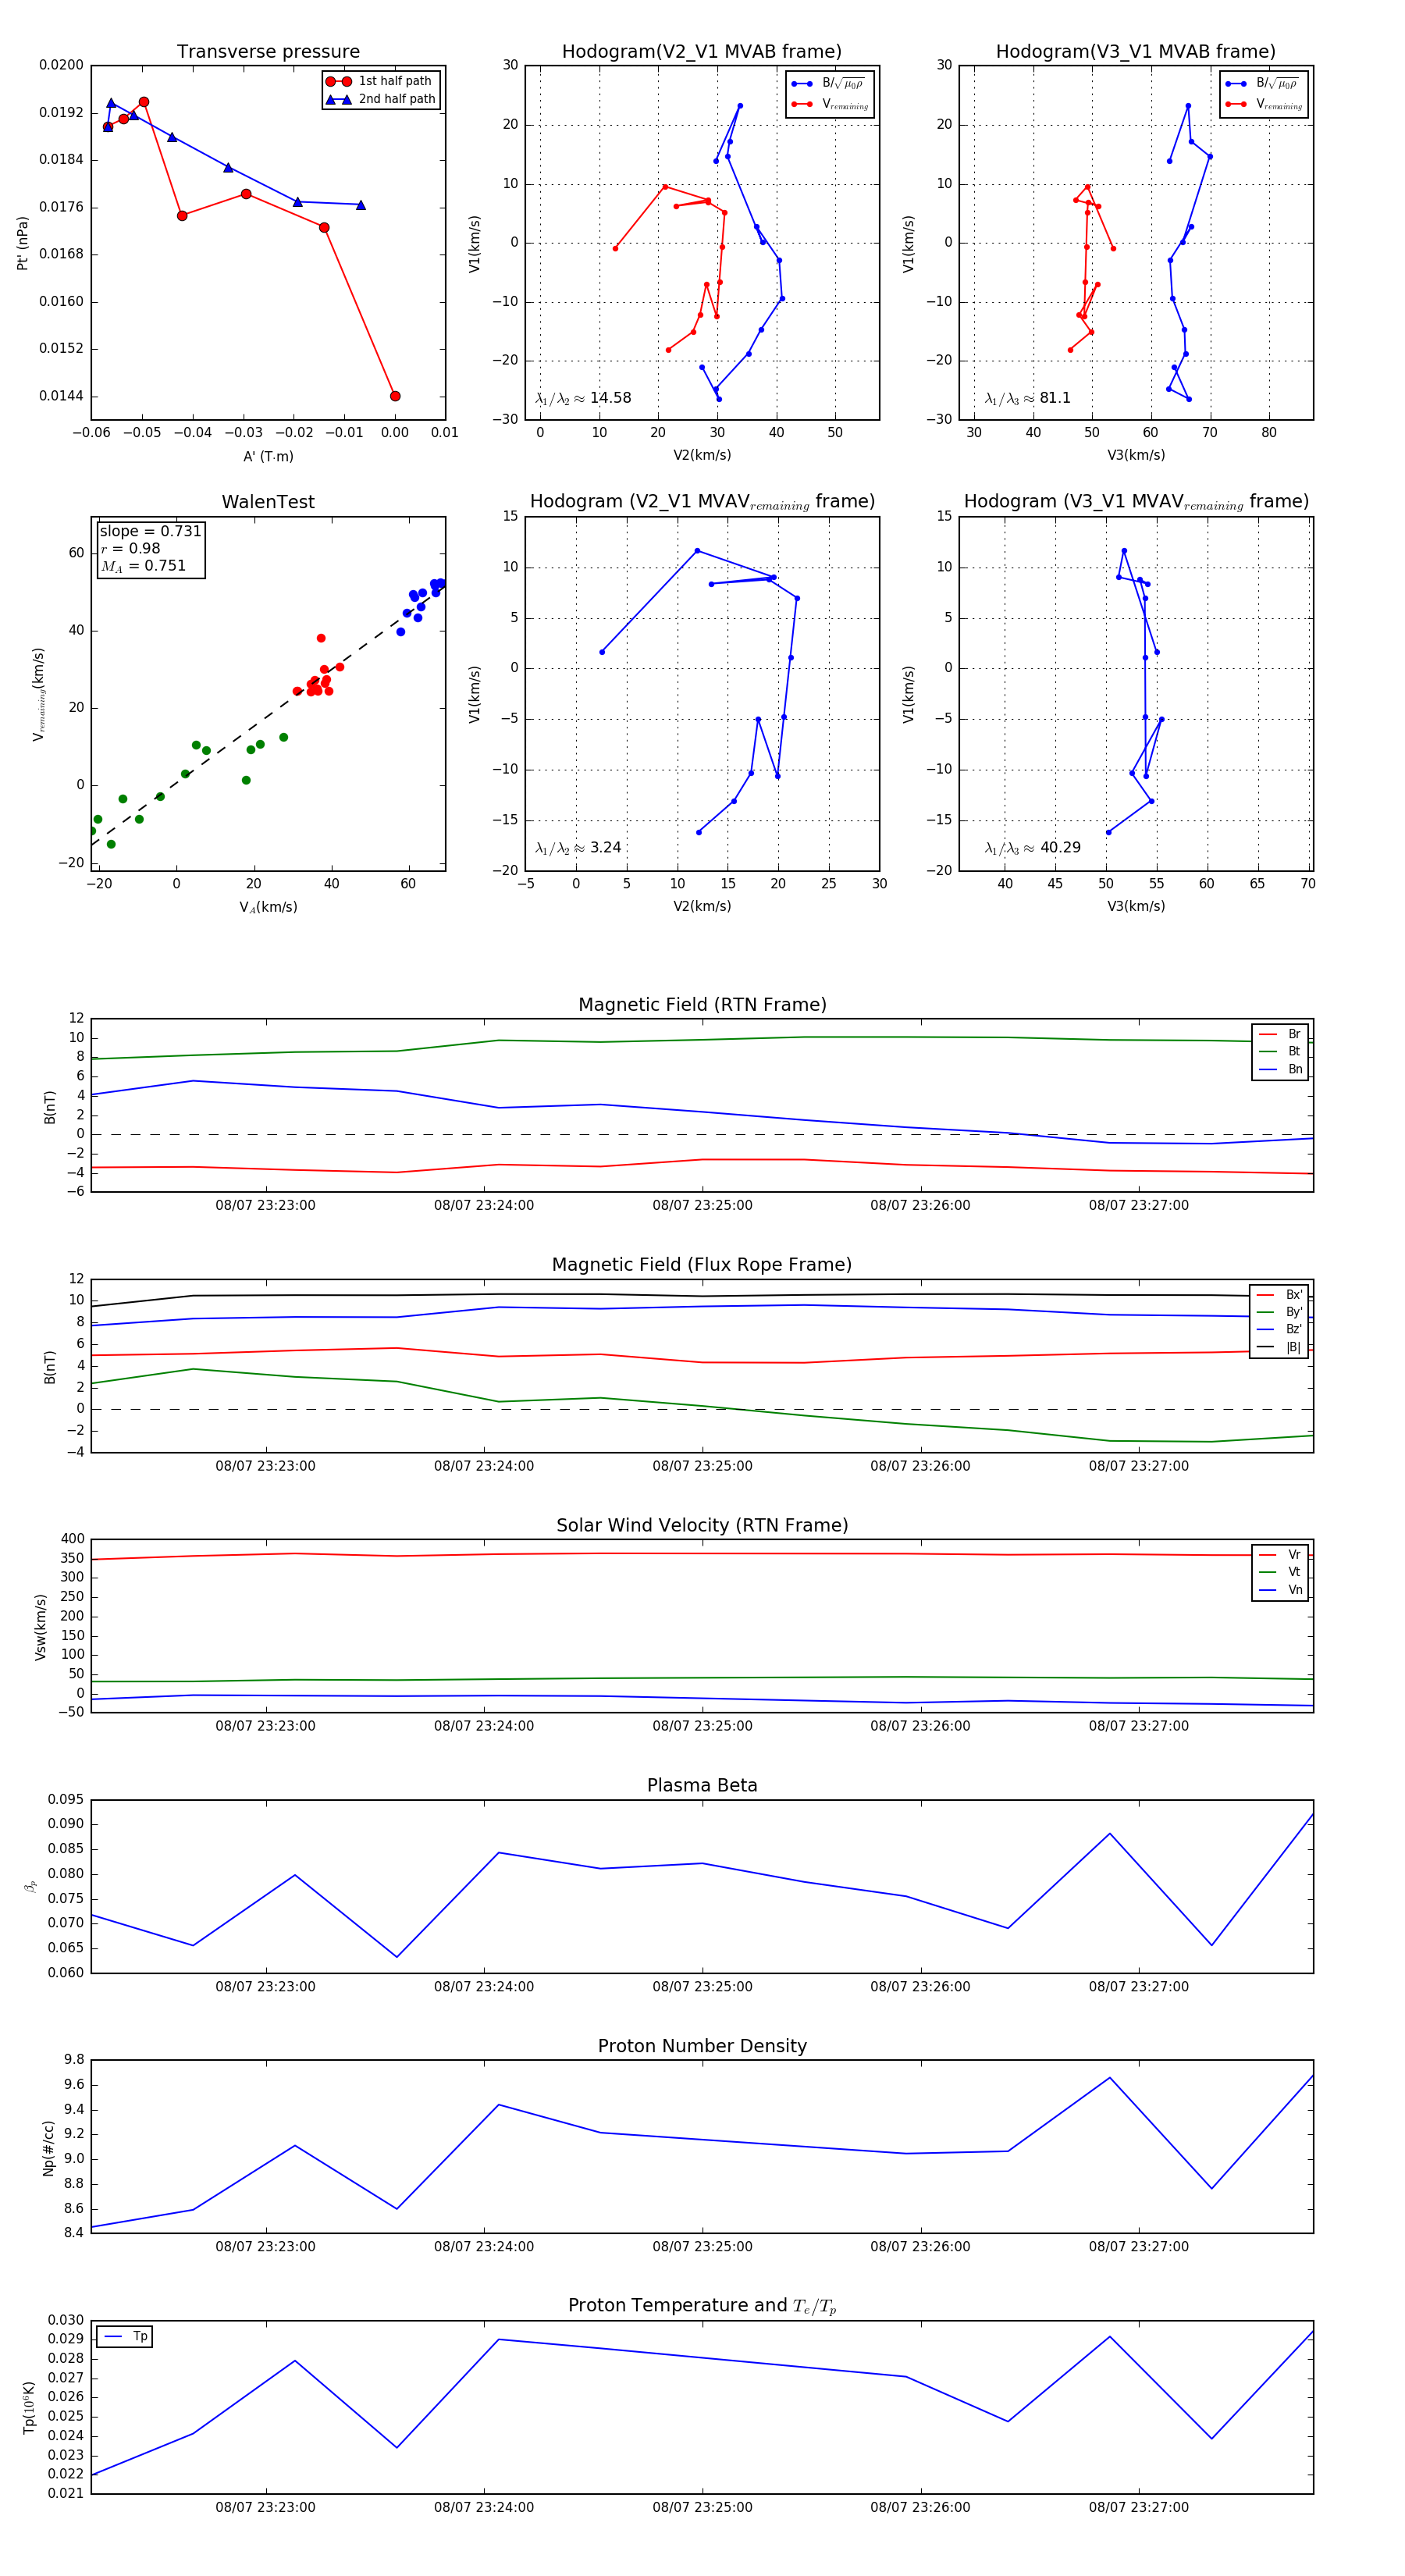
Task: Click the WalenTest plot title
Action: [268, 502]
